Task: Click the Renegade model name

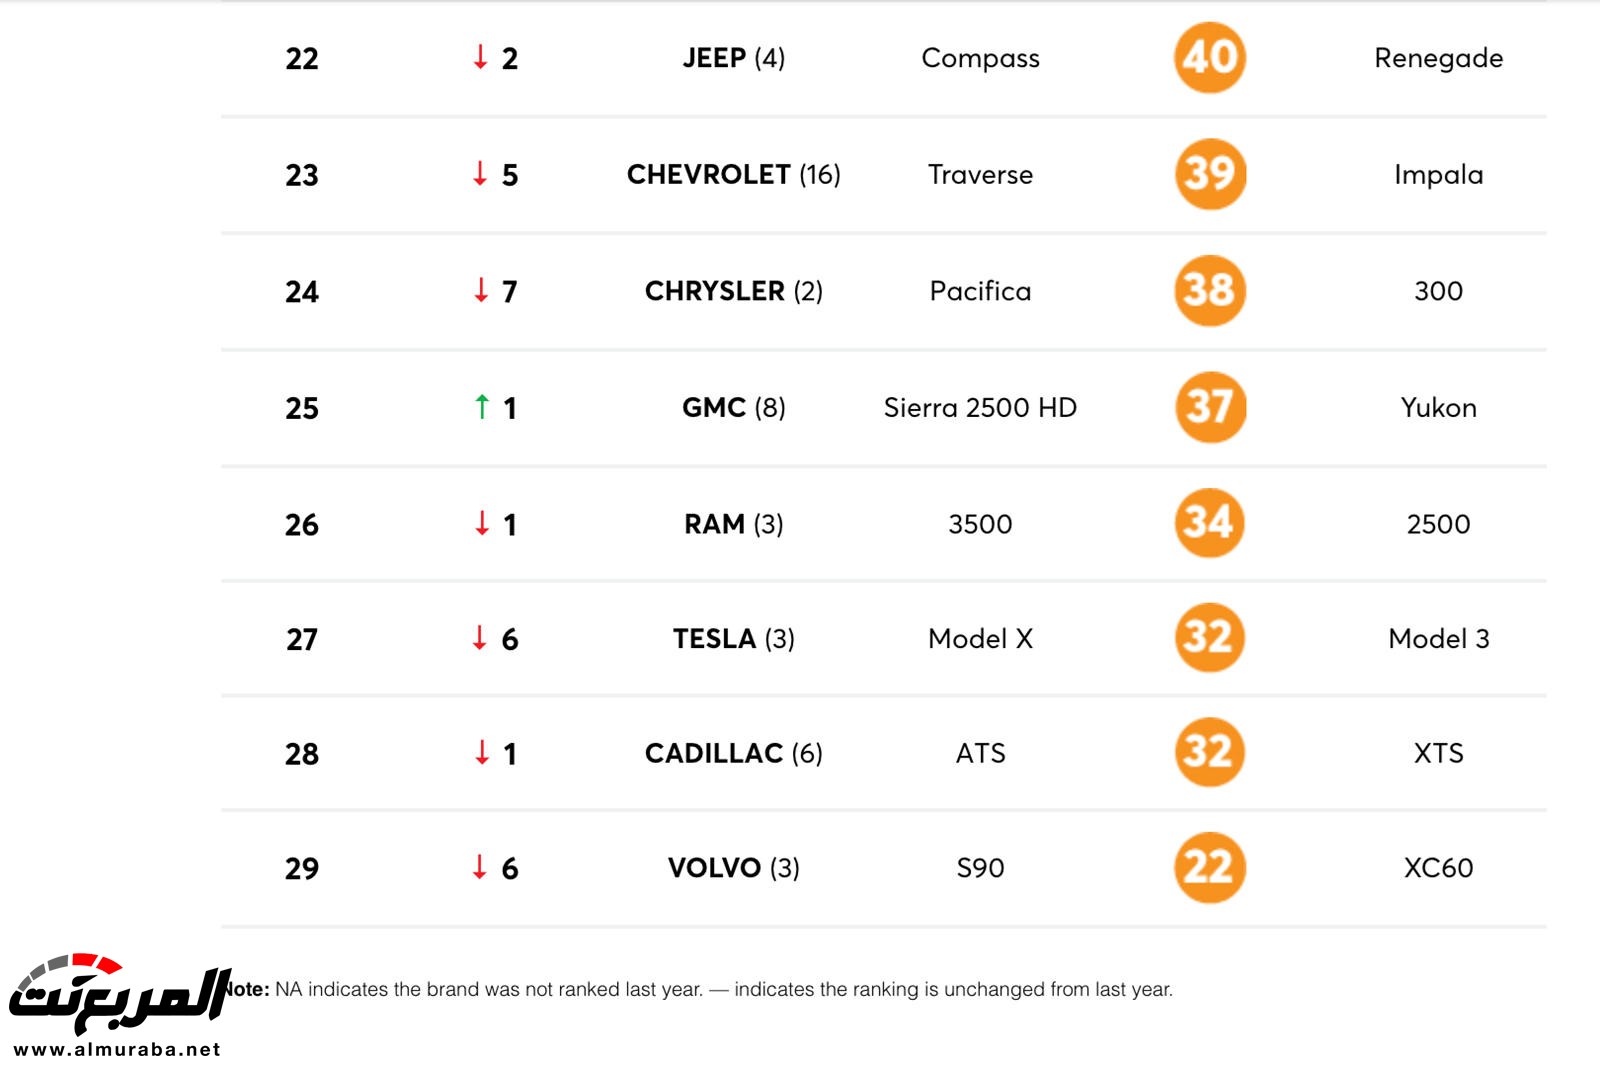Action: pyautogui.click(x=1438, y=58)
